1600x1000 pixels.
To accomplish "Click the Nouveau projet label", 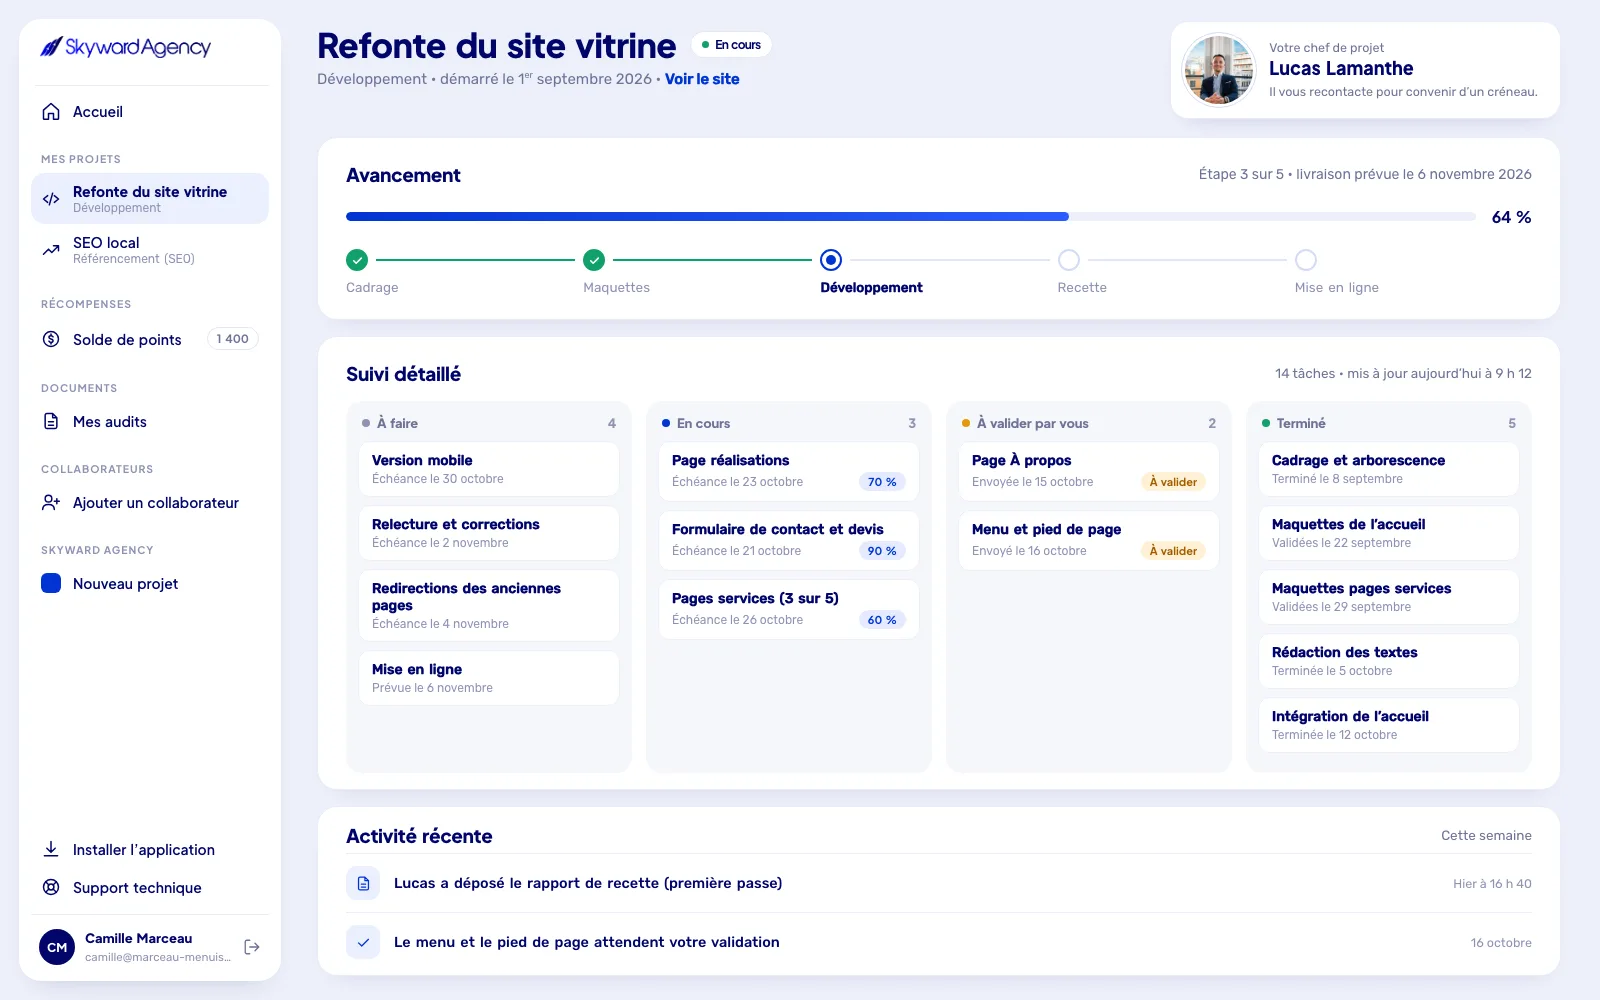I will [x=125, y=584].
